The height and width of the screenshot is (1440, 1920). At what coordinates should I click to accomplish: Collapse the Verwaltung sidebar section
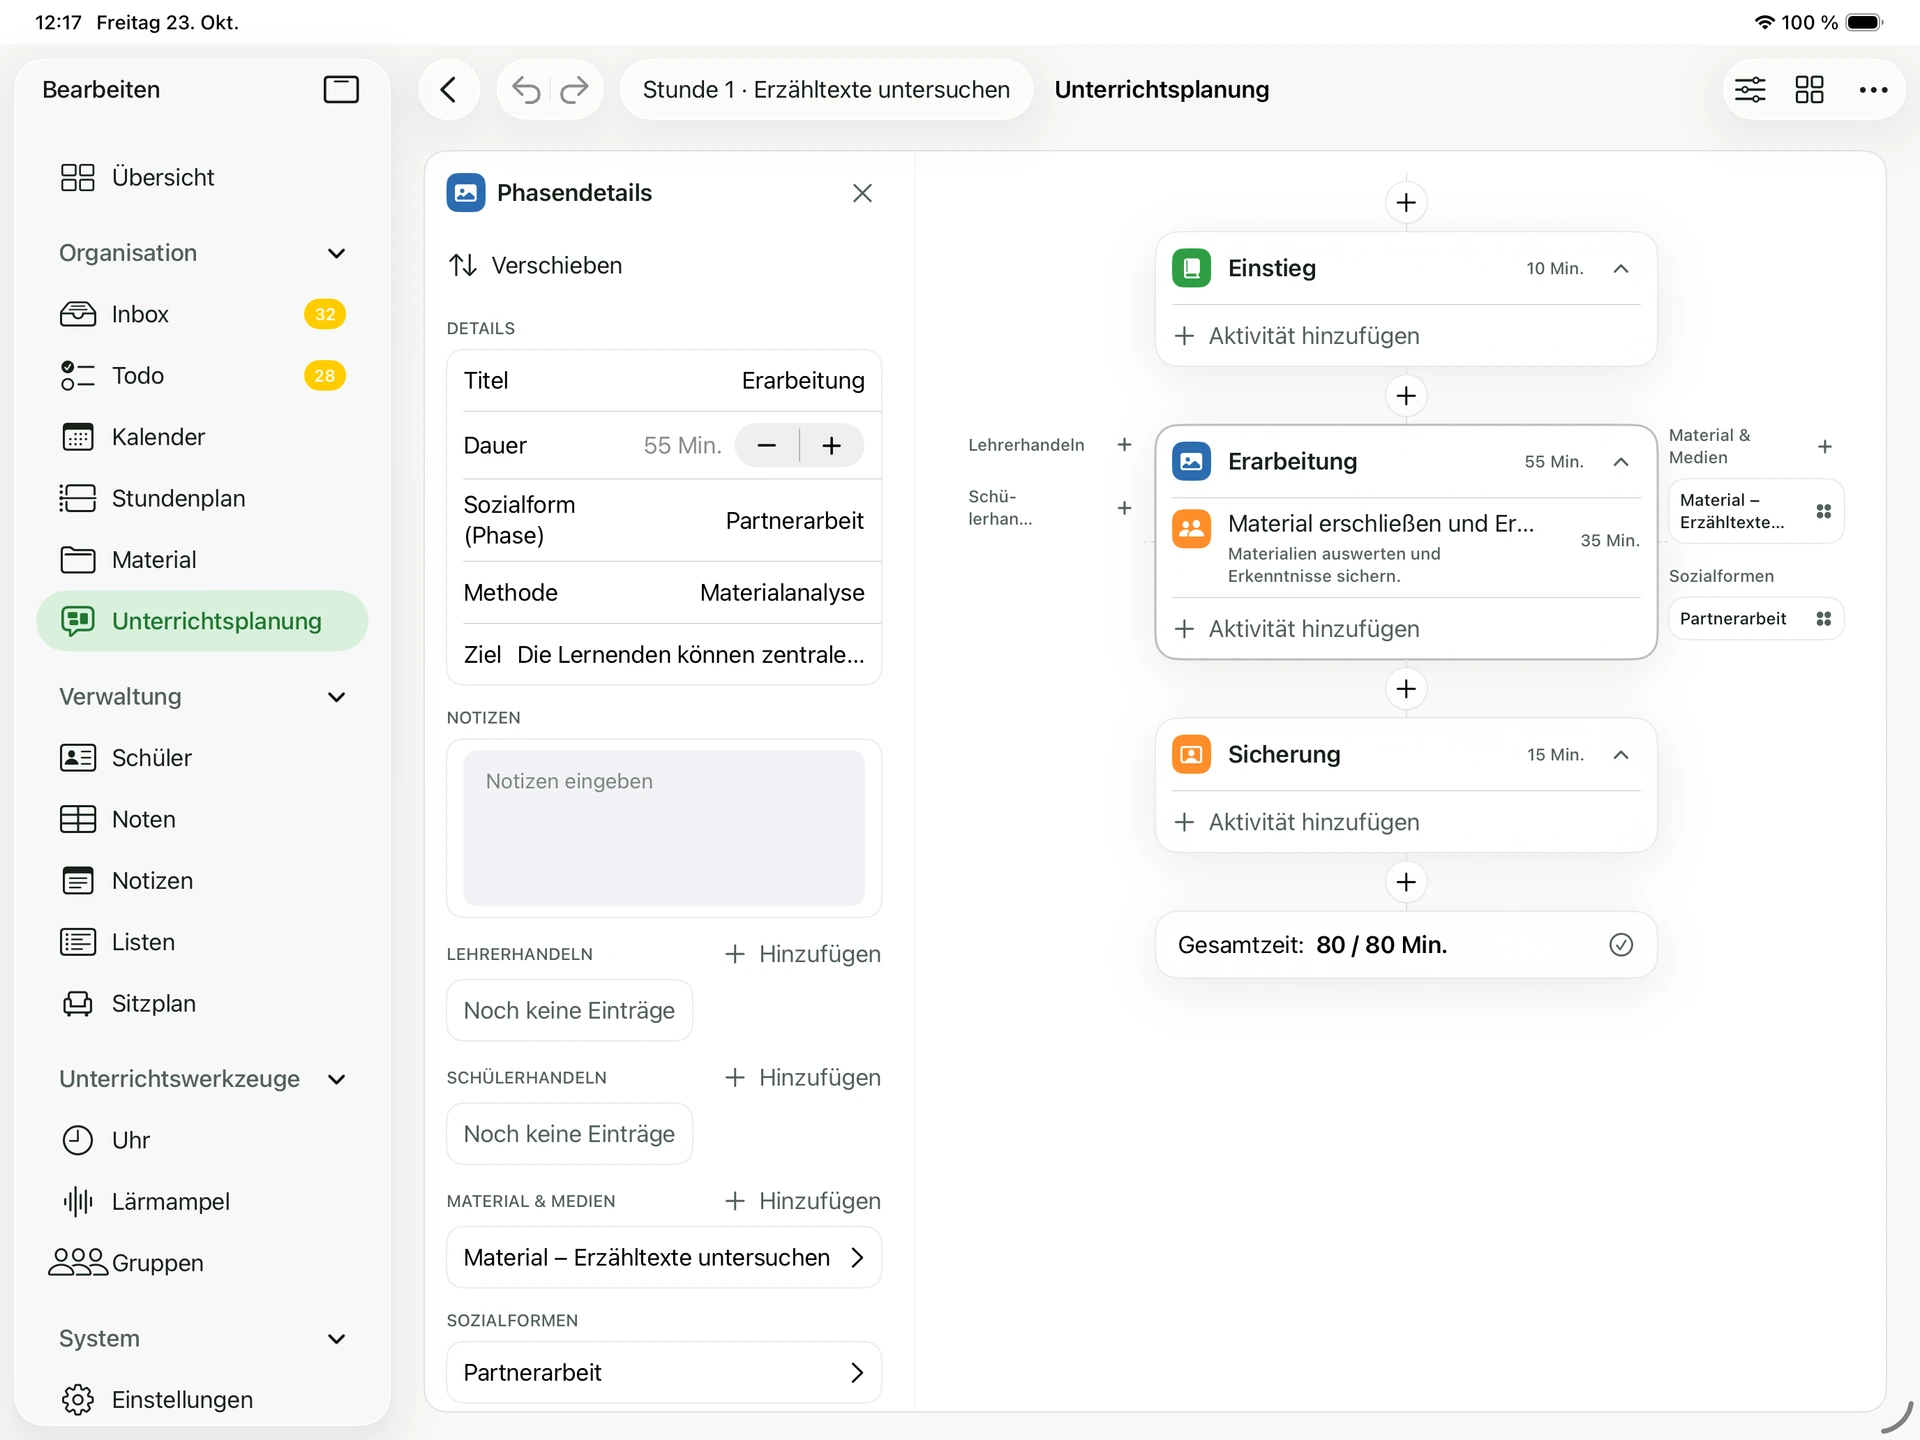(x=337, y=697)
